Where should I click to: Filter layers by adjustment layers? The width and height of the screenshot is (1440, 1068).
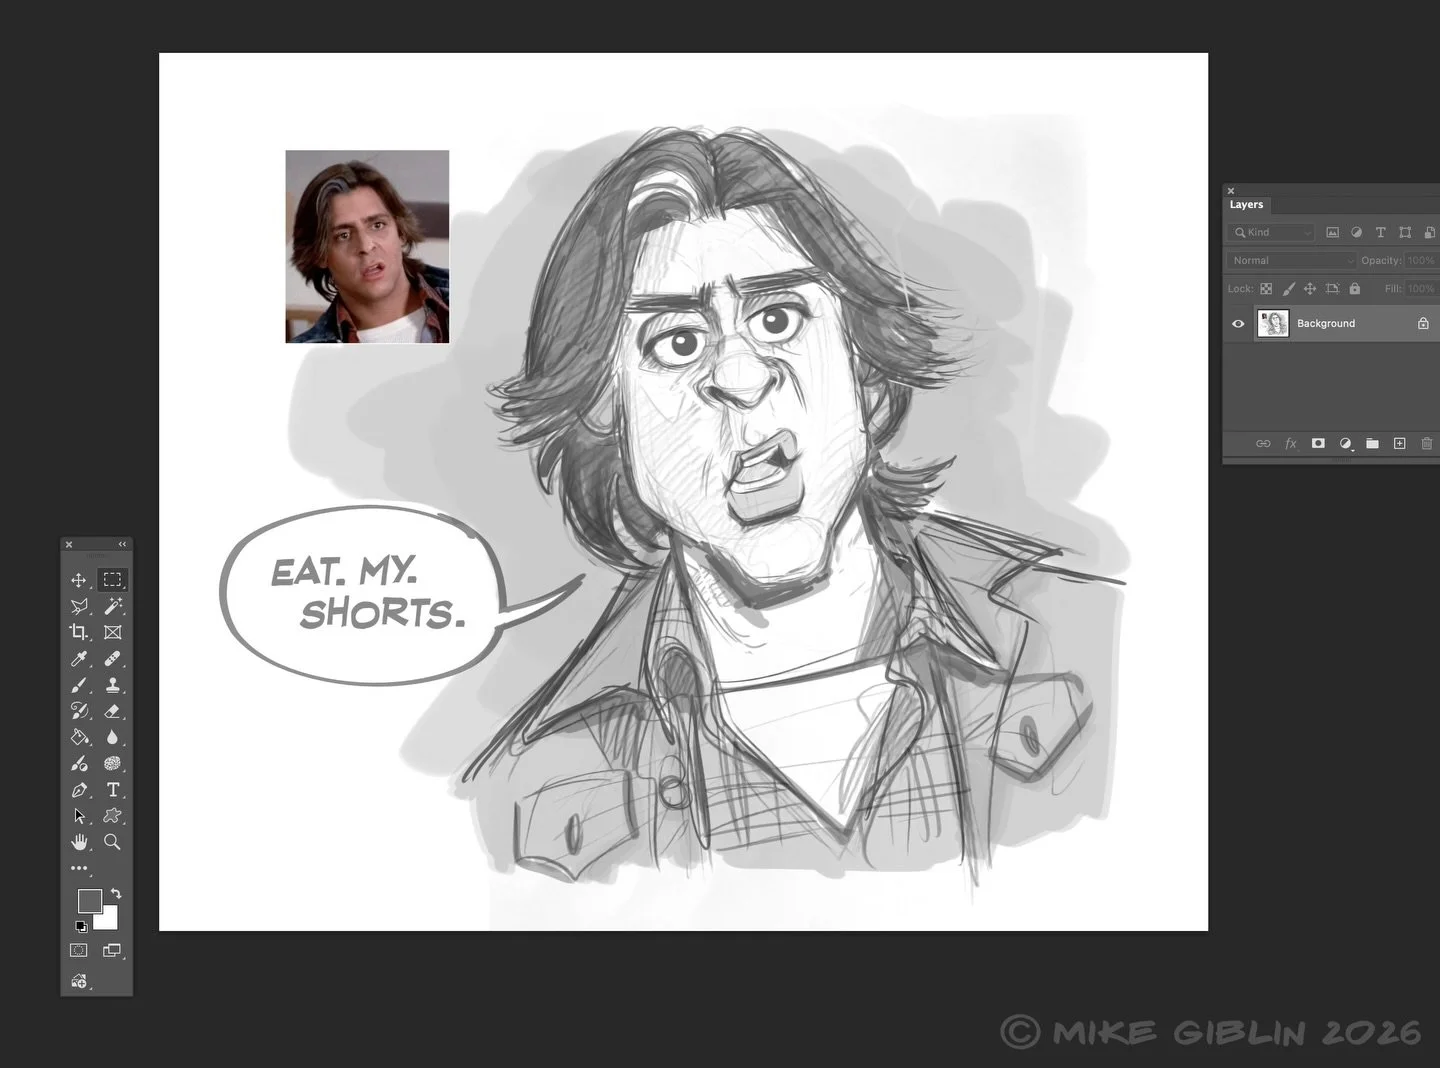[1356, 232]
